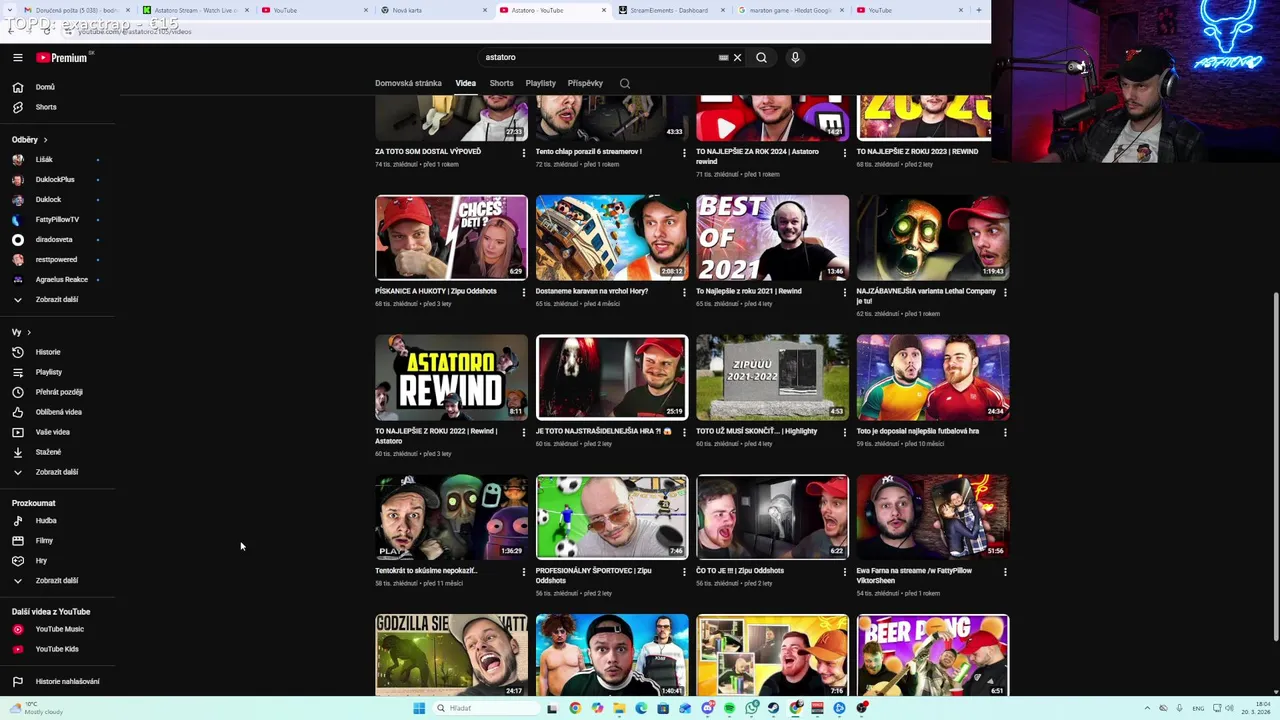This screenshot has height=720, width=1280.
Task: Open Chrome from the taskbar
Action: (575, 708)
